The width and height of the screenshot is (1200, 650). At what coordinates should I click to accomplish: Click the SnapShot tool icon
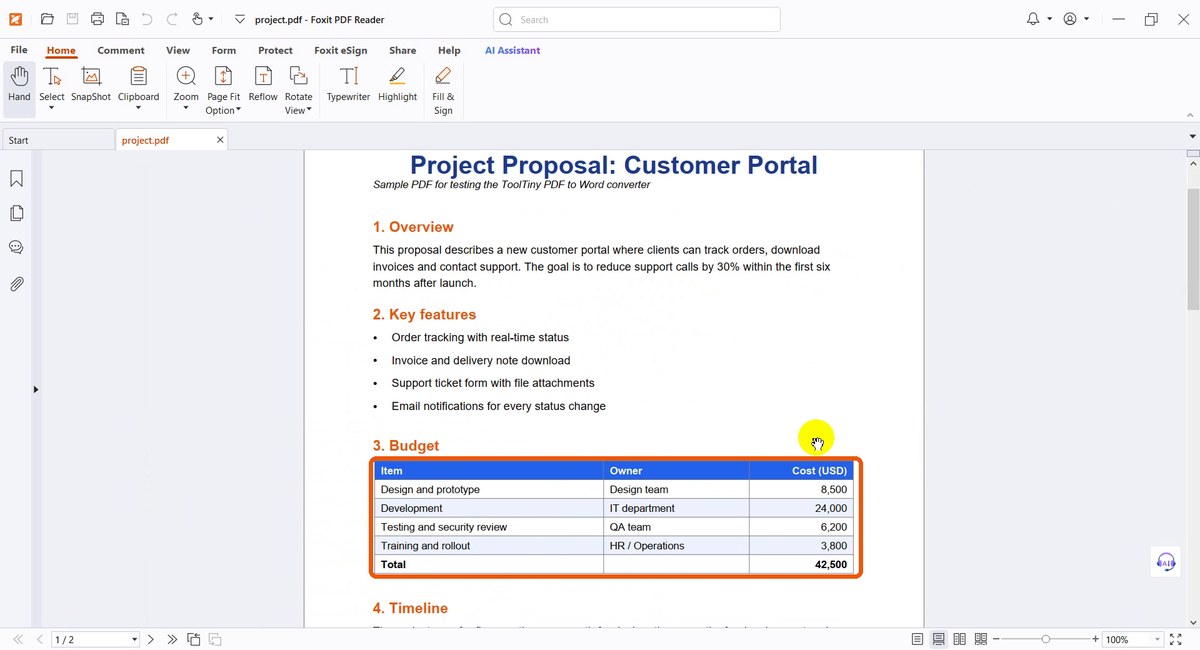[x=91, y=84]
